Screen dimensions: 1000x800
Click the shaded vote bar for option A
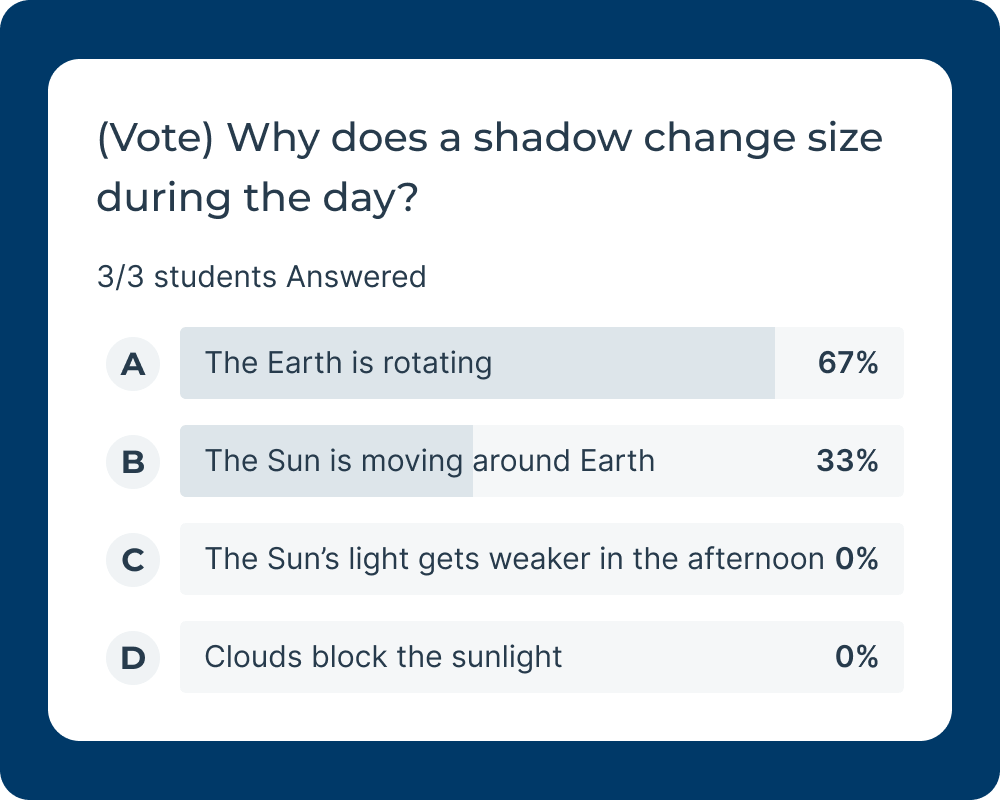[476, 364]
